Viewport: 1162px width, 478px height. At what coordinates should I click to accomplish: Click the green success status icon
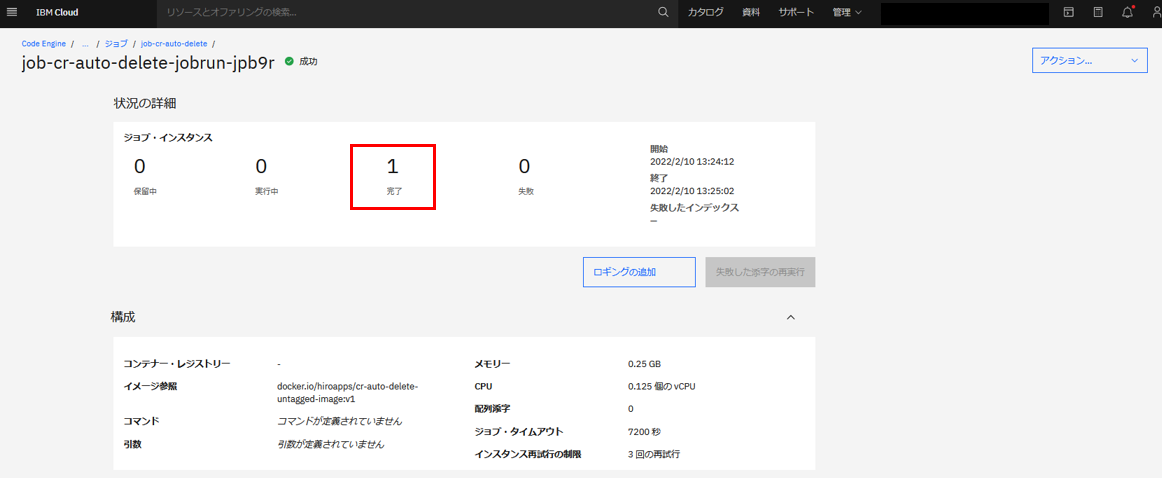(x=289, y=62)
